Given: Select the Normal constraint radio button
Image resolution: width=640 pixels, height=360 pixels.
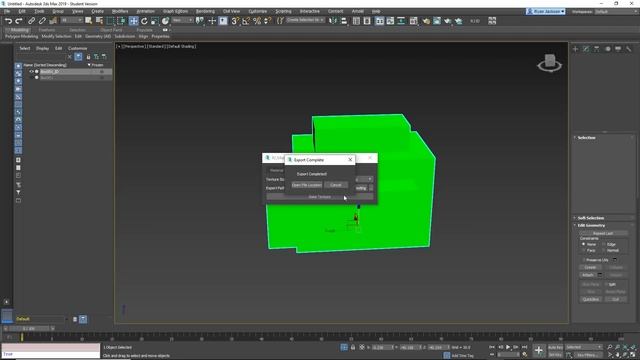Looking at the screenshot, I should 604,250.
